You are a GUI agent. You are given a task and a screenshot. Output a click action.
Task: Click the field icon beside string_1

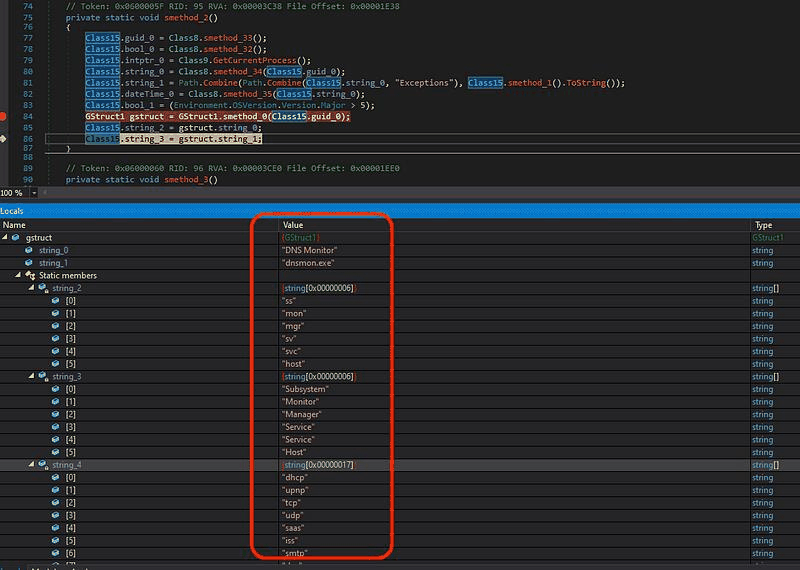(x=29, y=263)
